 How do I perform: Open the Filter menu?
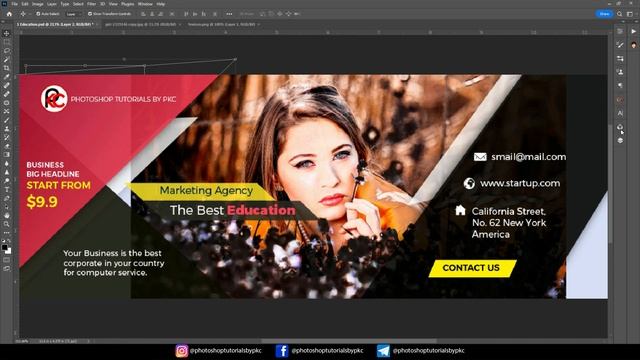(x=91, y=4)
